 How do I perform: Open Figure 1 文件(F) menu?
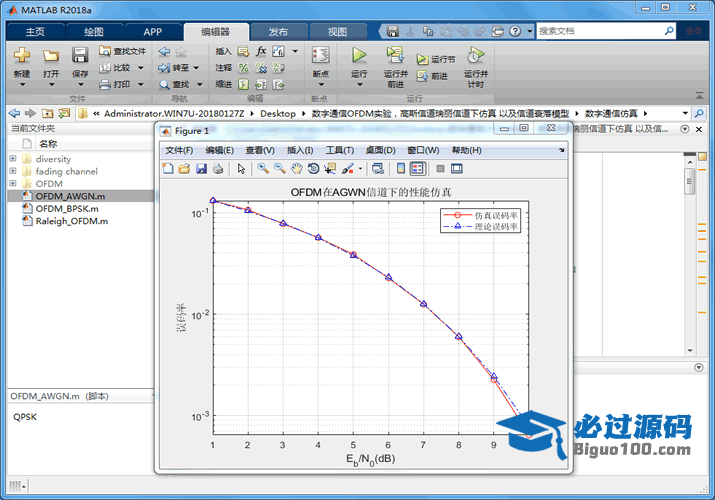coord(179,150)
